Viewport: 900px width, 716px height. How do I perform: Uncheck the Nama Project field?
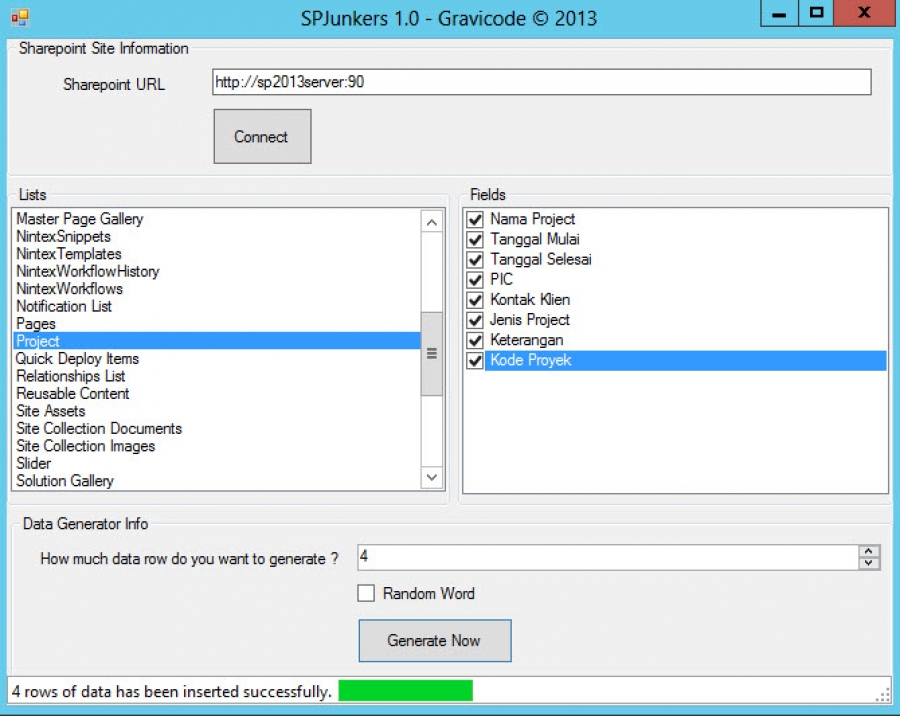474,219
